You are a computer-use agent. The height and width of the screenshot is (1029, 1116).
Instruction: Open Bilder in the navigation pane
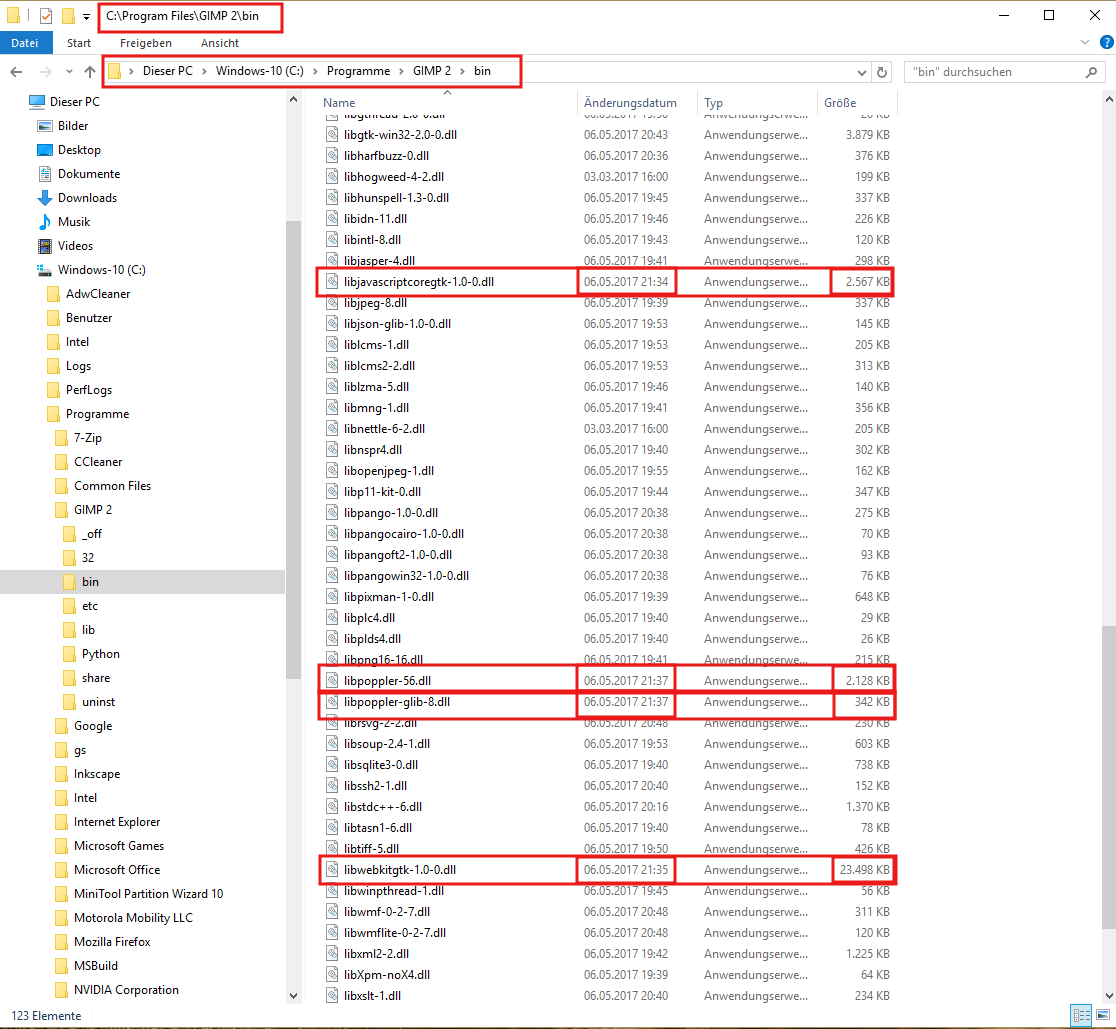point(73,126)
